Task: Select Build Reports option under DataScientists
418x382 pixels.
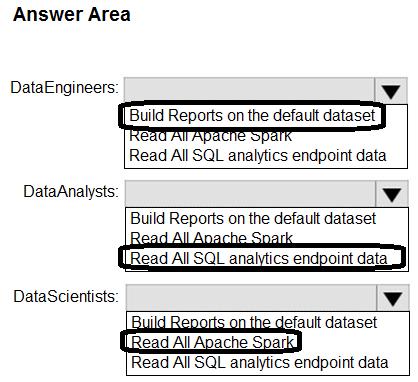Action: pos(254,322)
